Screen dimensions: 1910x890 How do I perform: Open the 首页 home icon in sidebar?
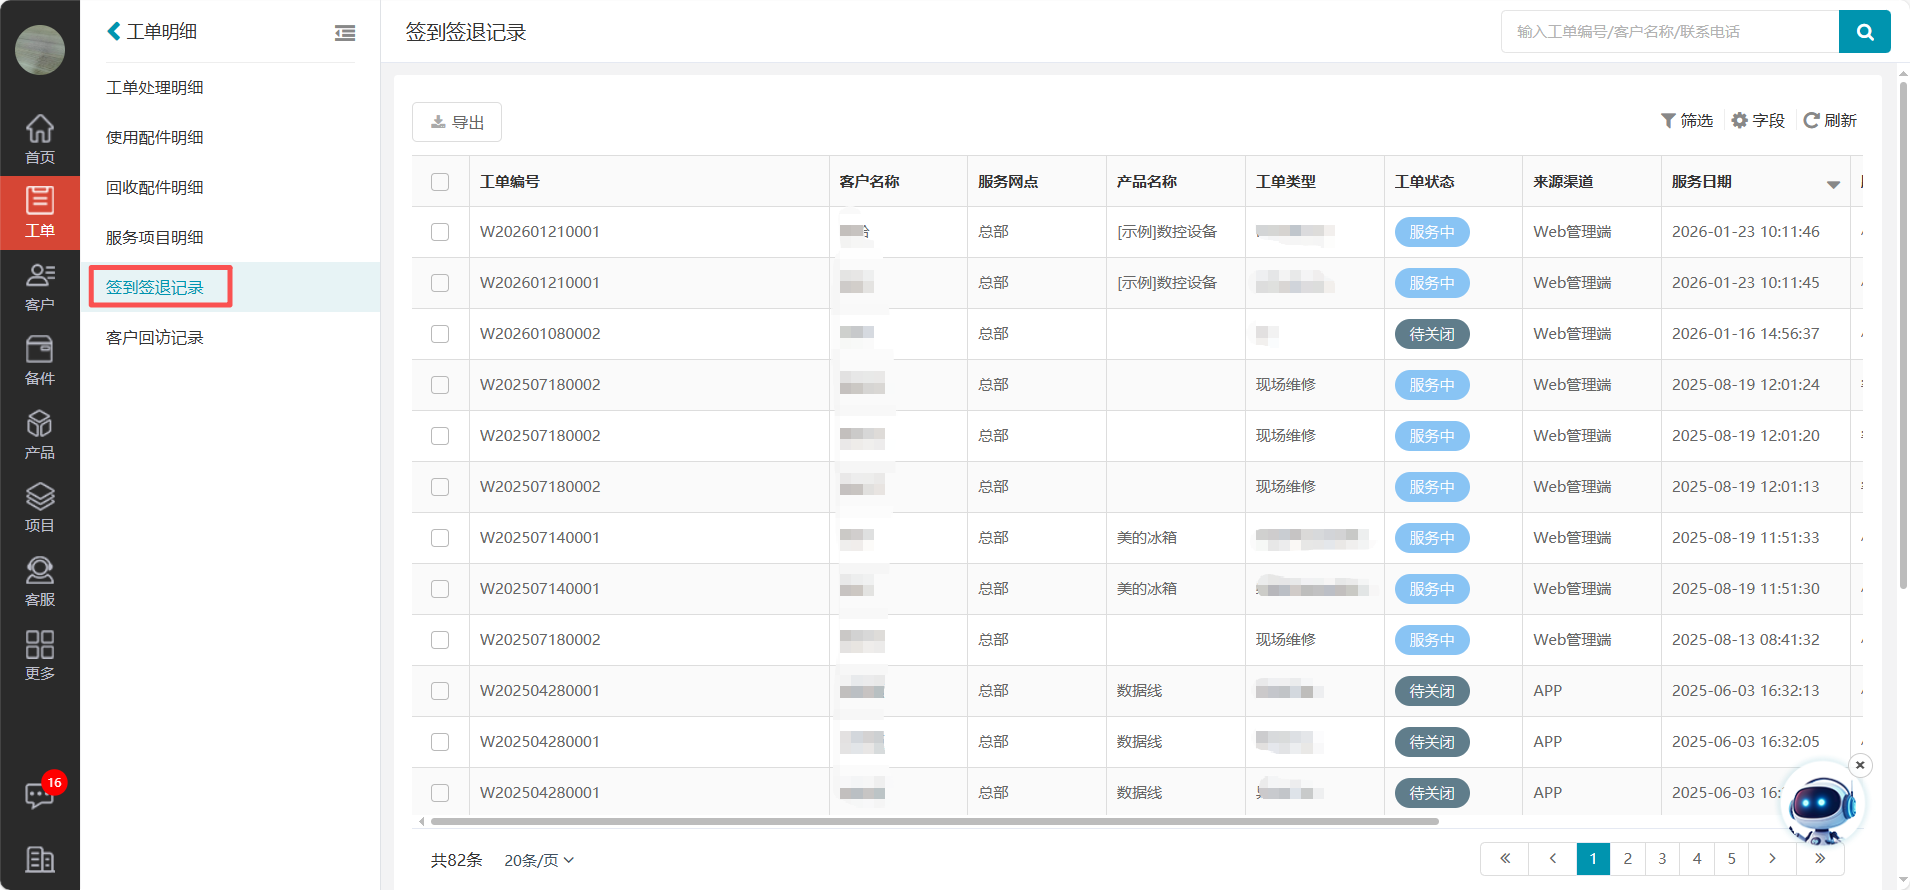click(39, 139)
